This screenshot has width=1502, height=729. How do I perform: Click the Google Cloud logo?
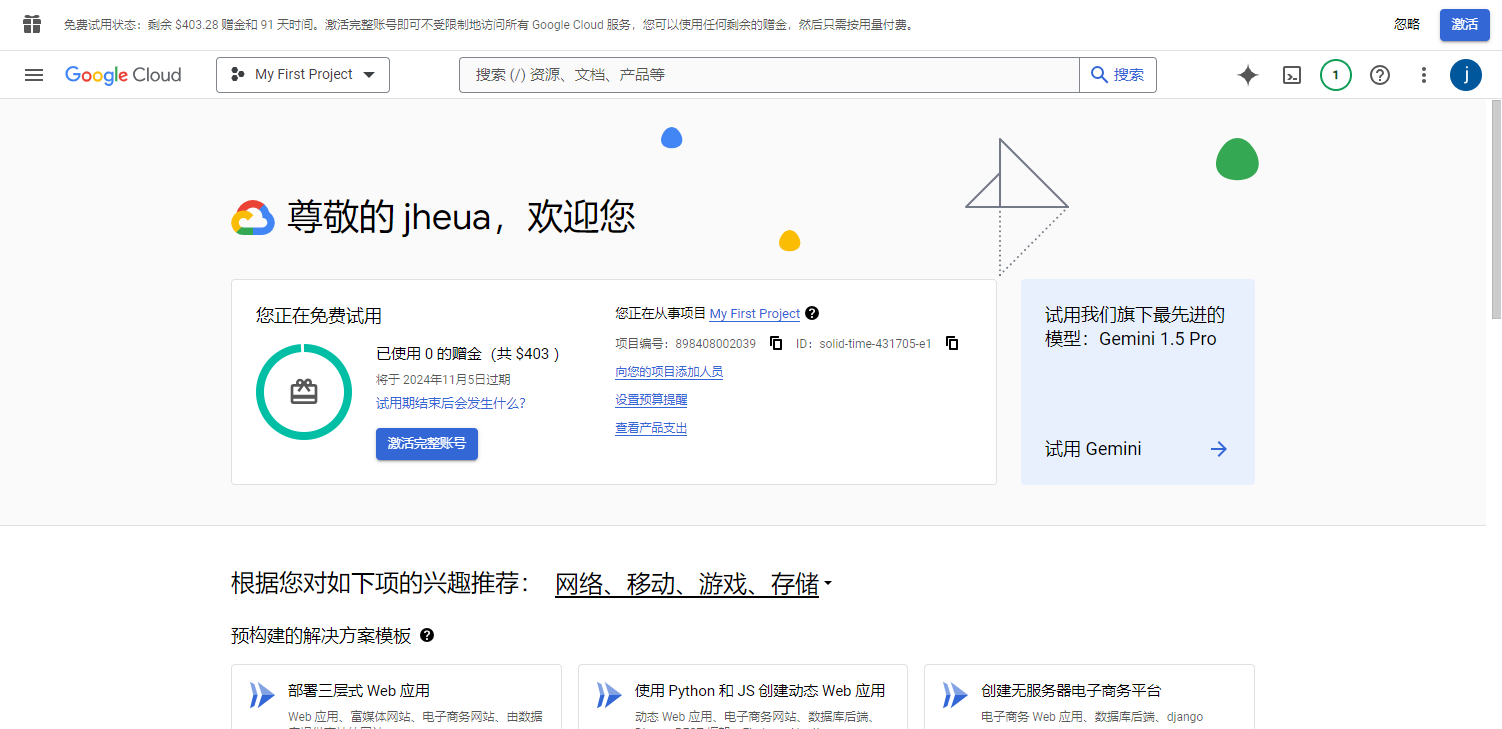point(123,74)
